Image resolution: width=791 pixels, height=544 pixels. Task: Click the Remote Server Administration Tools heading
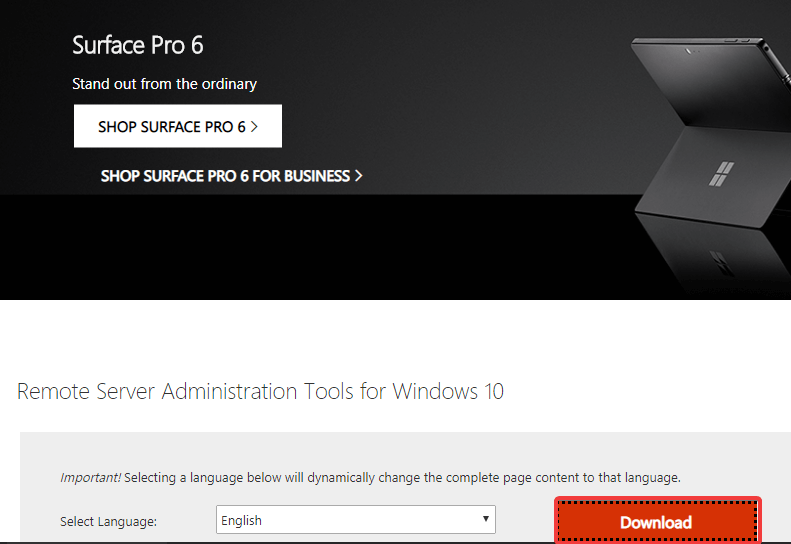[260, 391]
